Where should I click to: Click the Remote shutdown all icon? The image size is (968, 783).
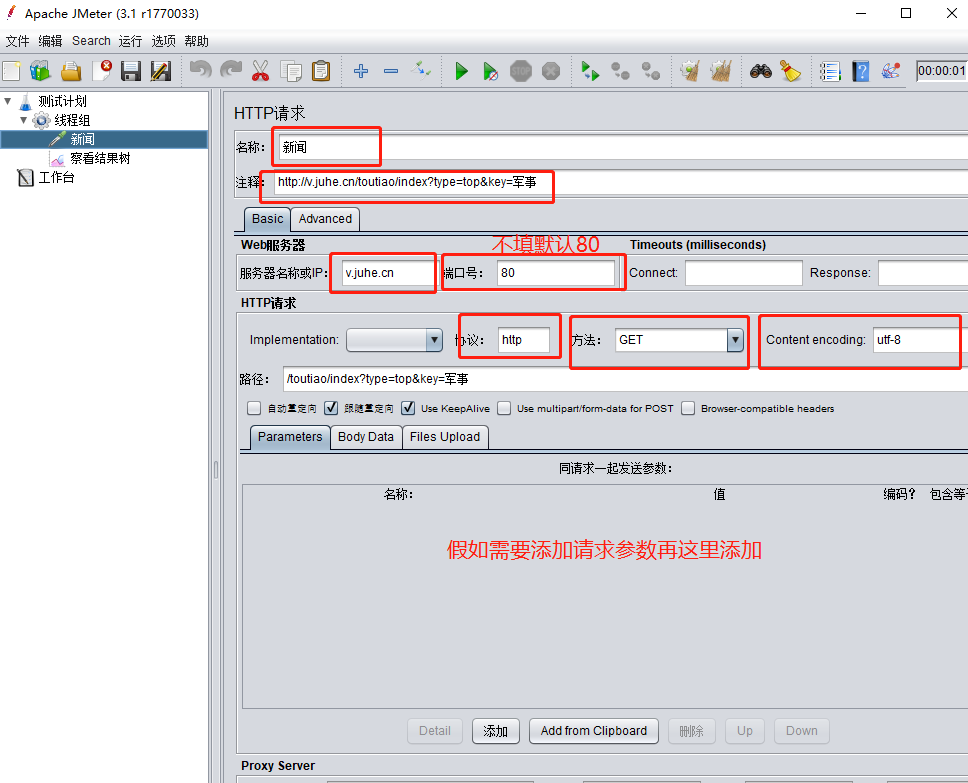coord(651,71)
